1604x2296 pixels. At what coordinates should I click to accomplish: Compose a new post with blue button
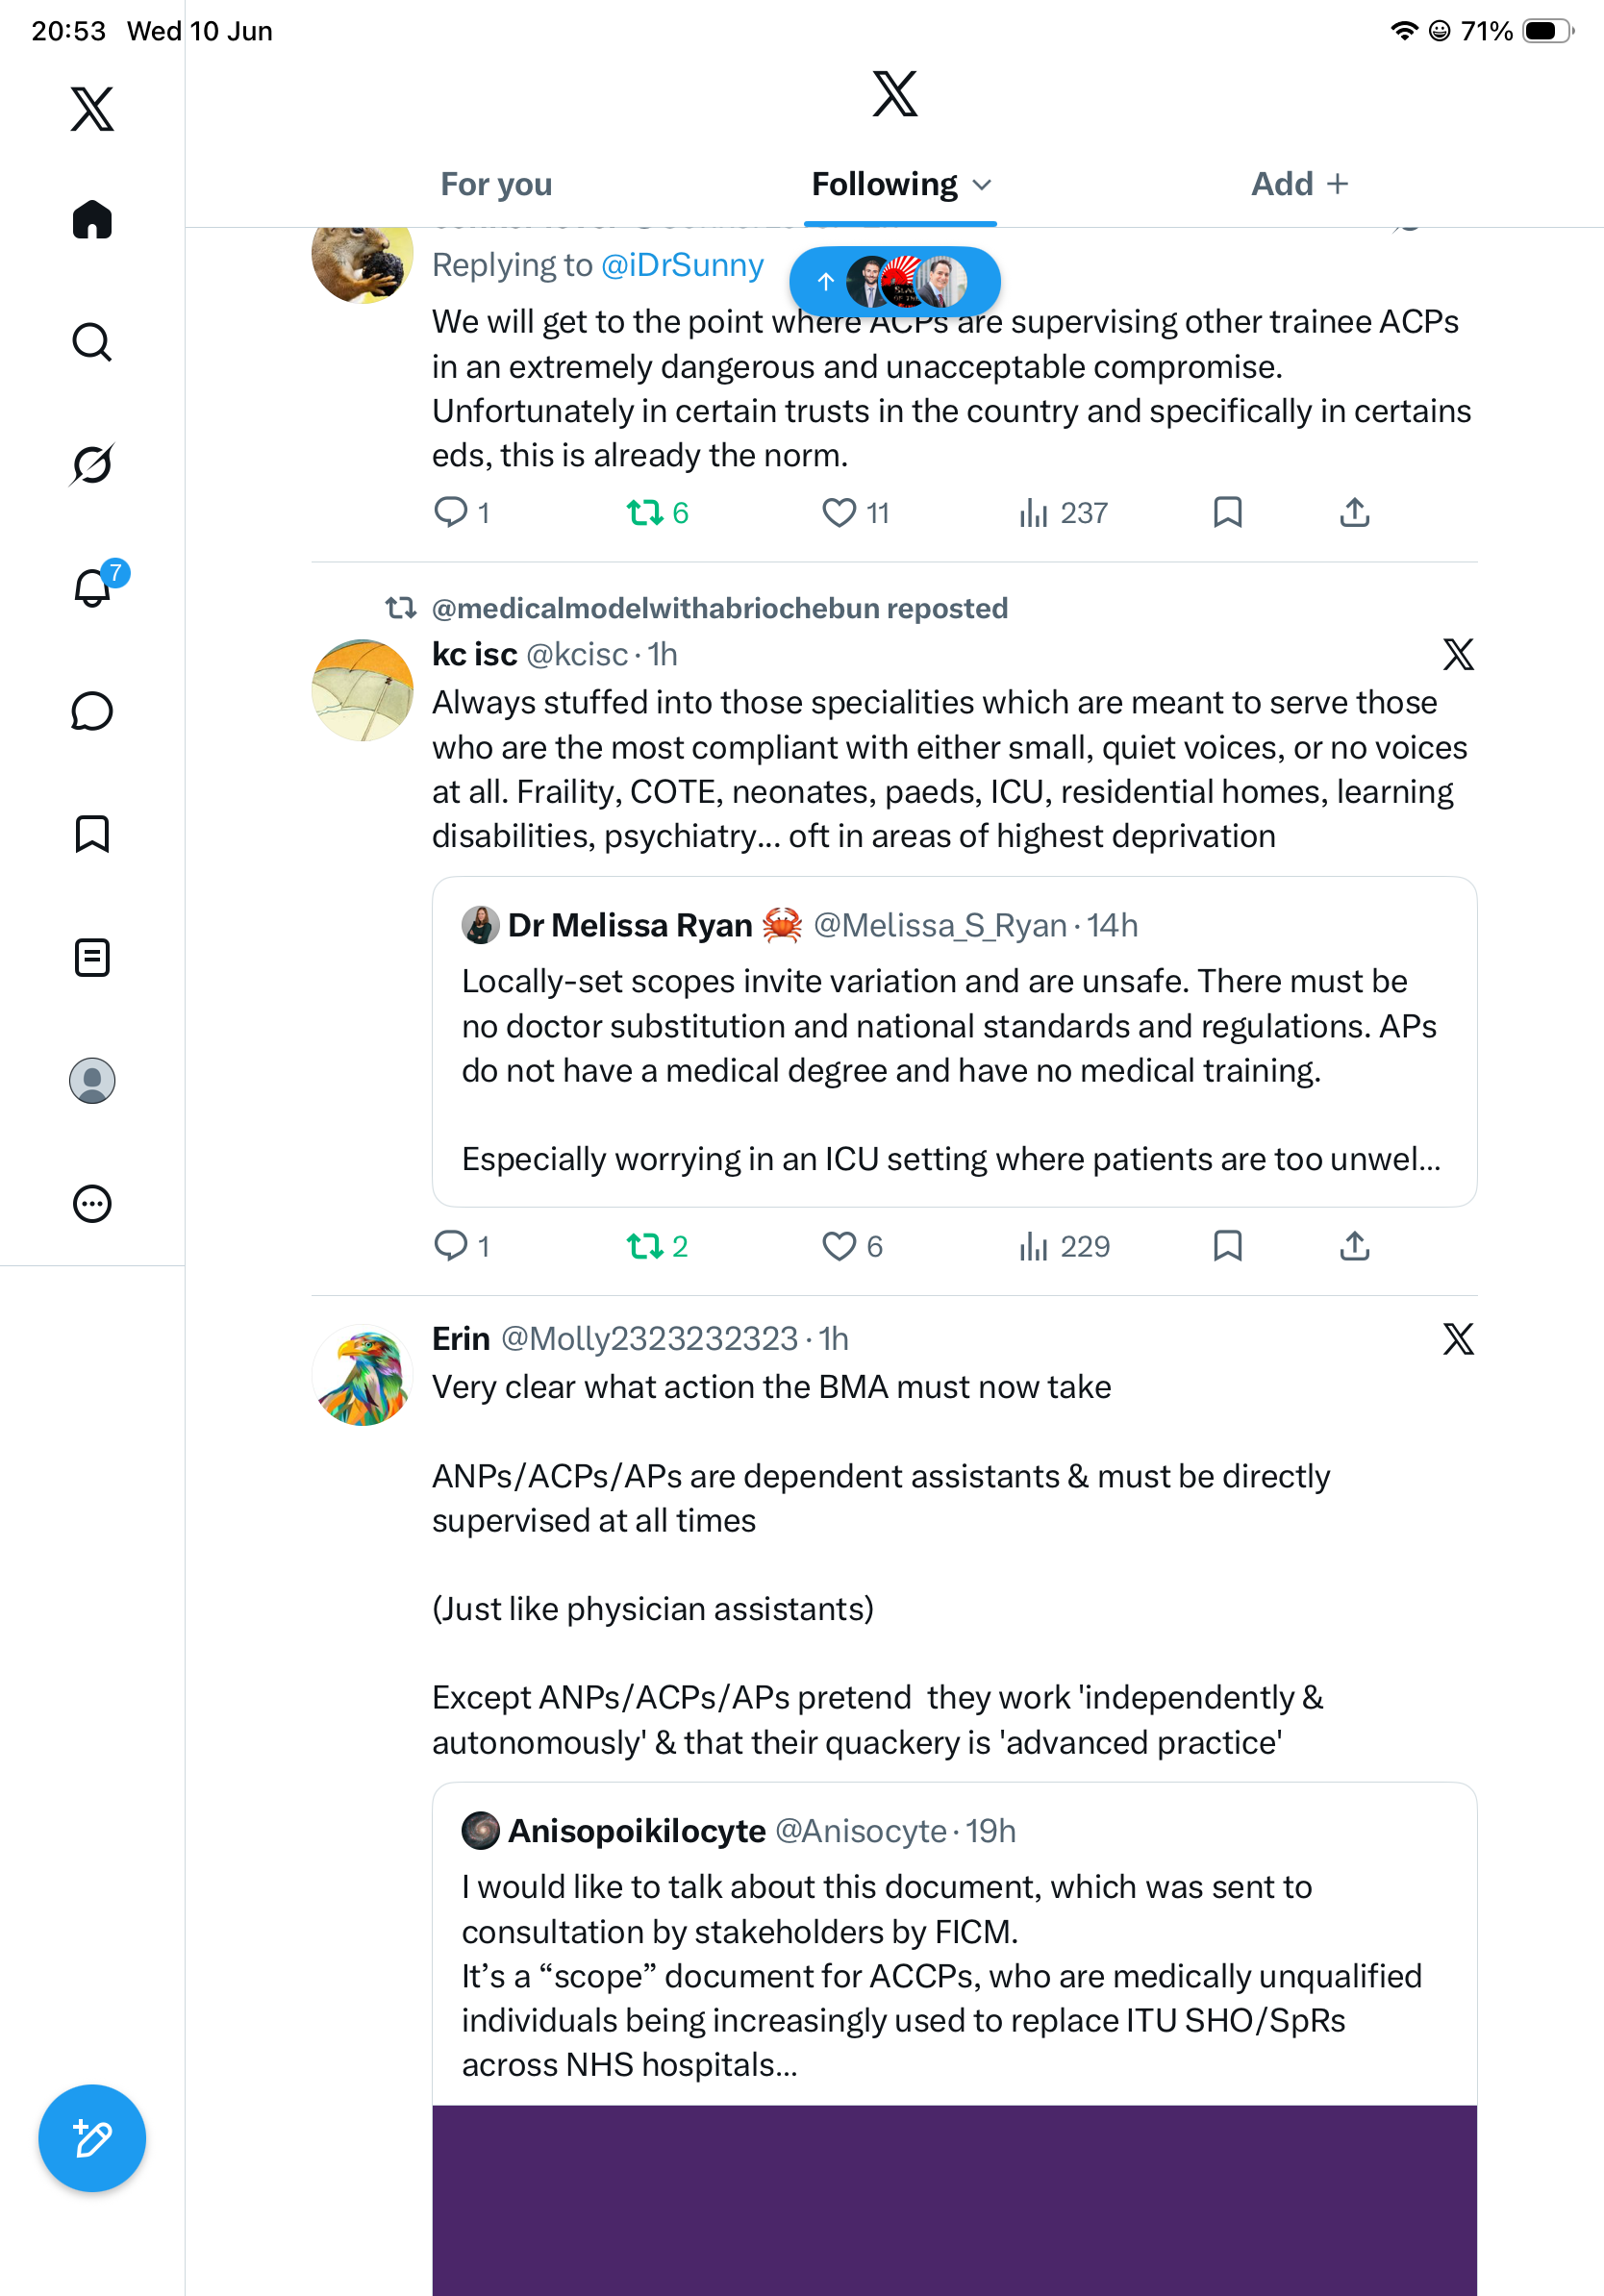tap(92, 2139)
